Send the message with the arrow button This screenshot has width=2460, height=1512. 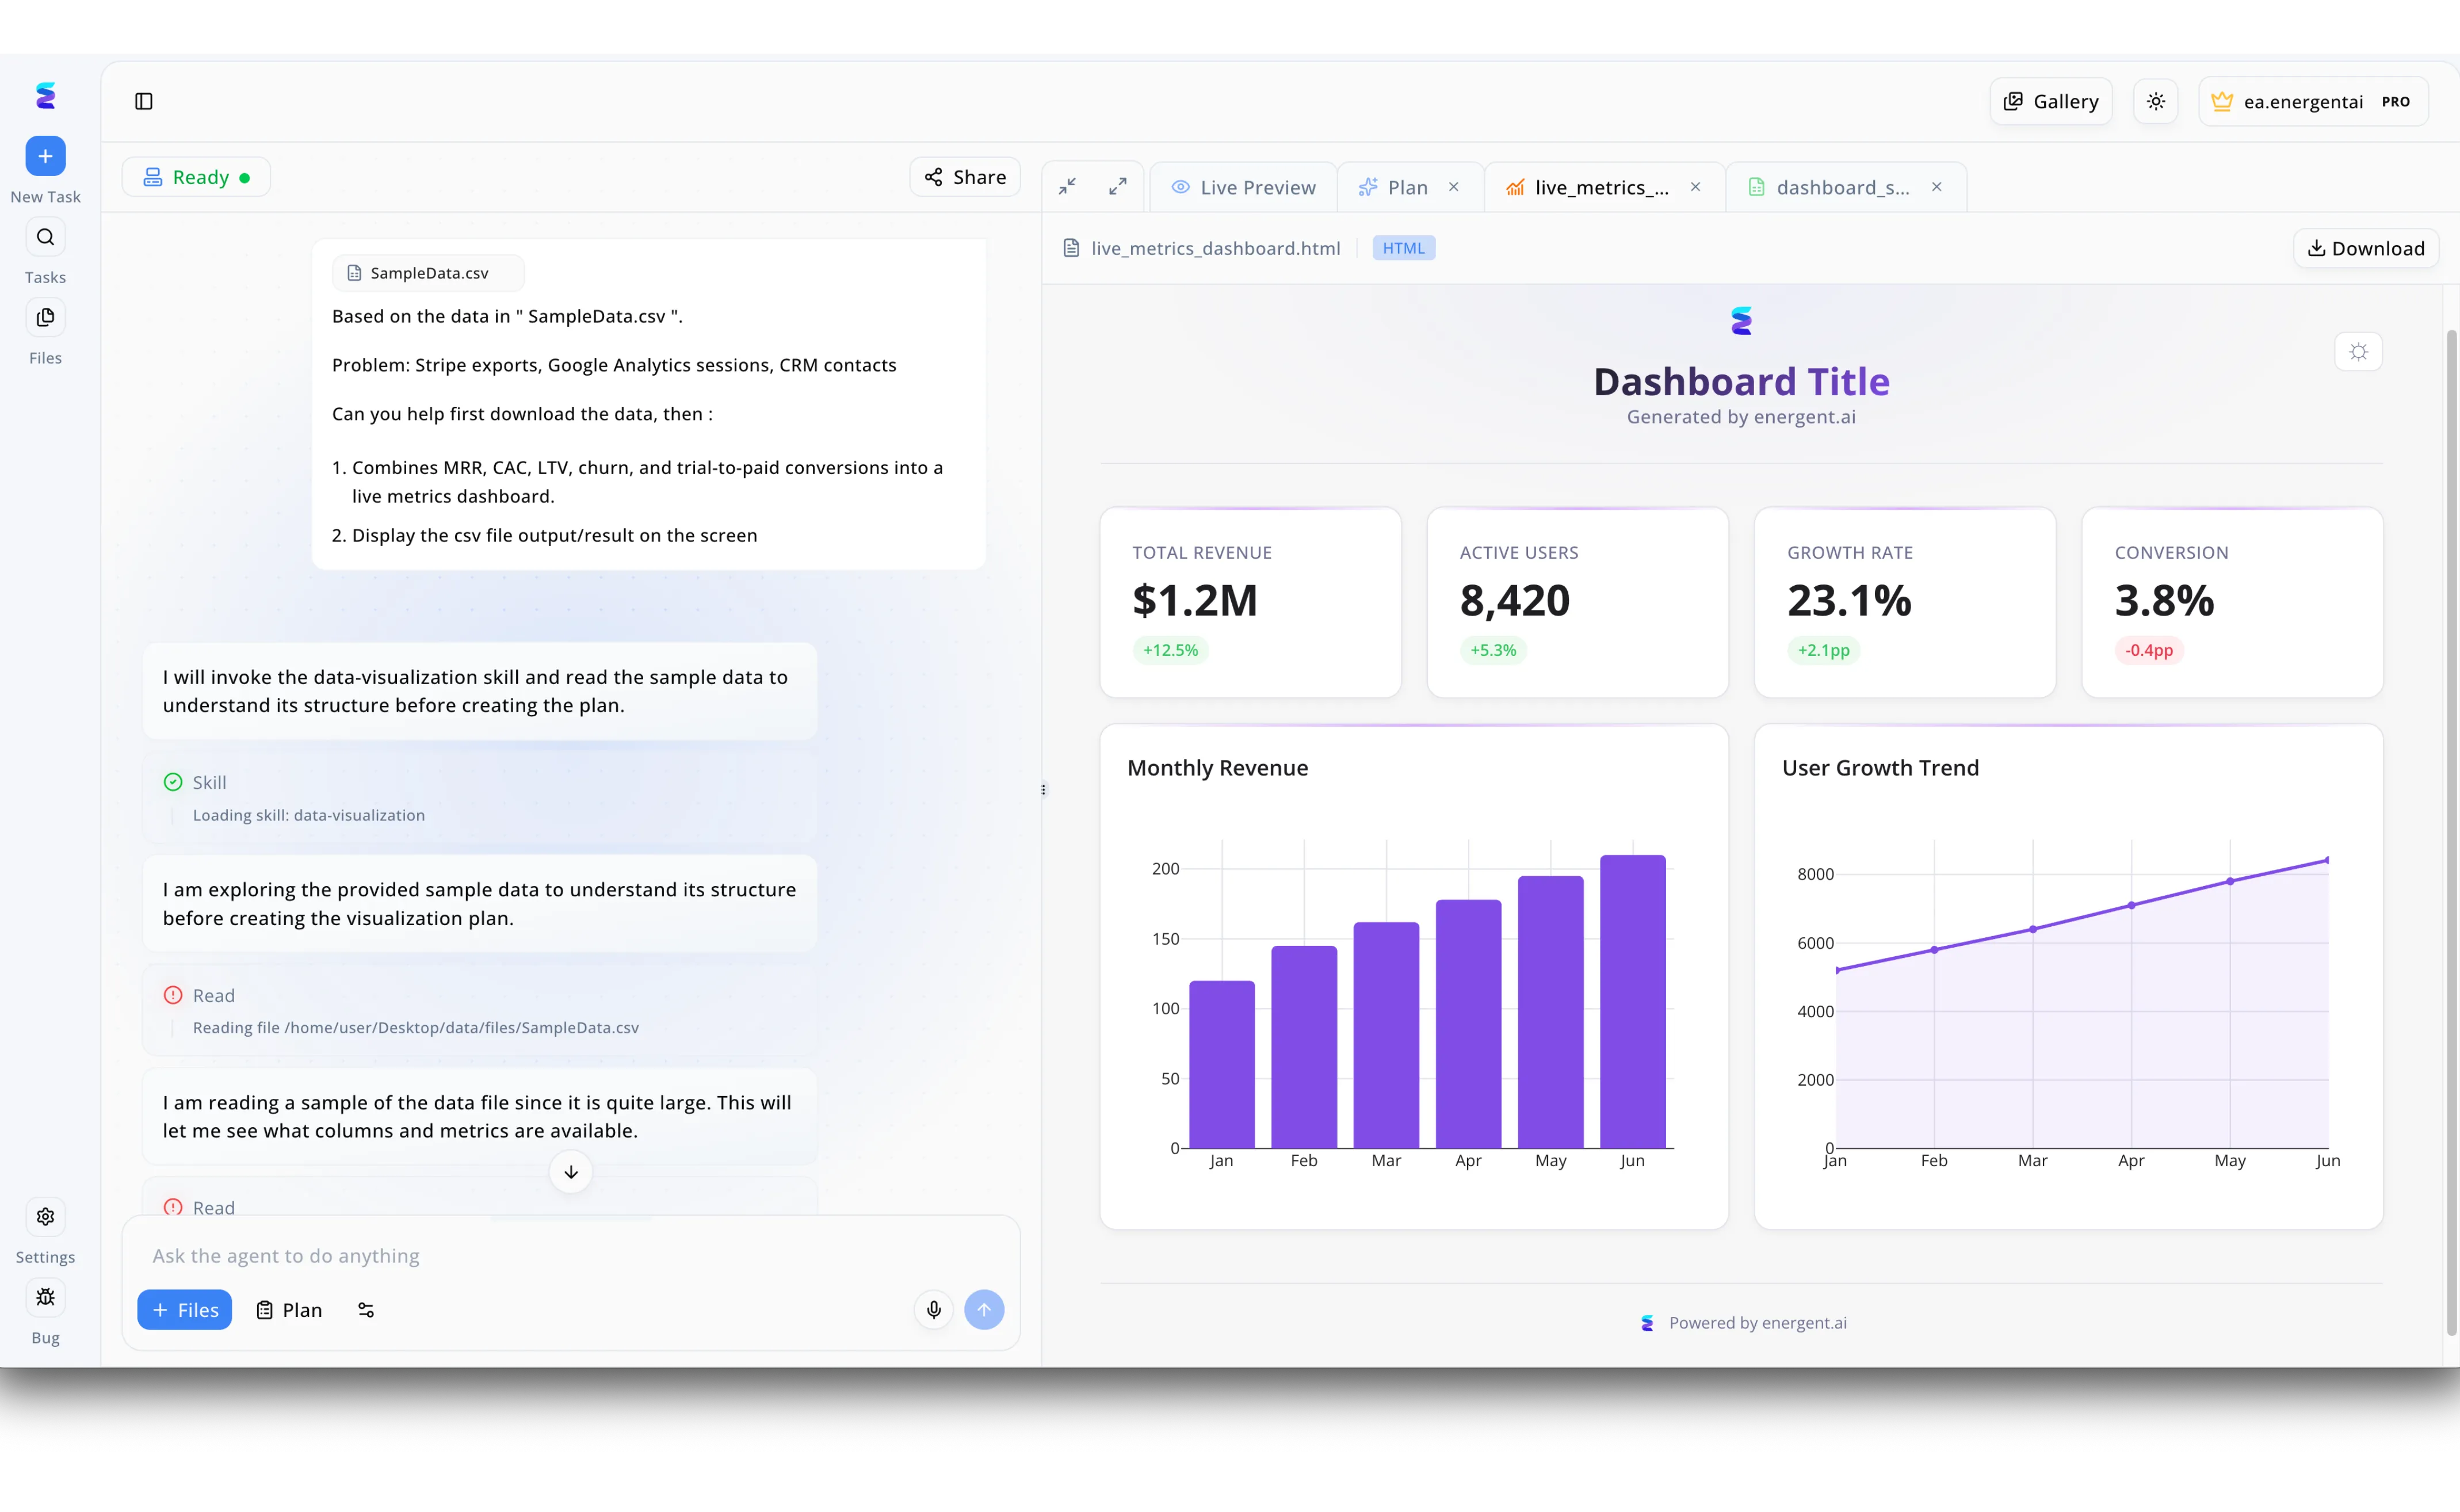(985, 1309)
